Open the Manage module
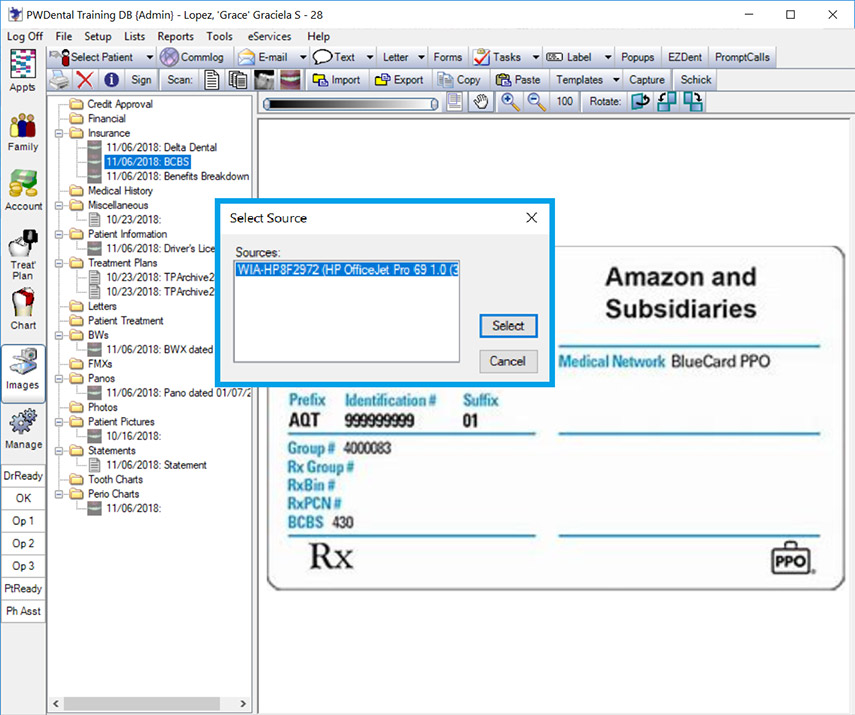This screenshot has height=715, width=855. click(x=23, y=429)
